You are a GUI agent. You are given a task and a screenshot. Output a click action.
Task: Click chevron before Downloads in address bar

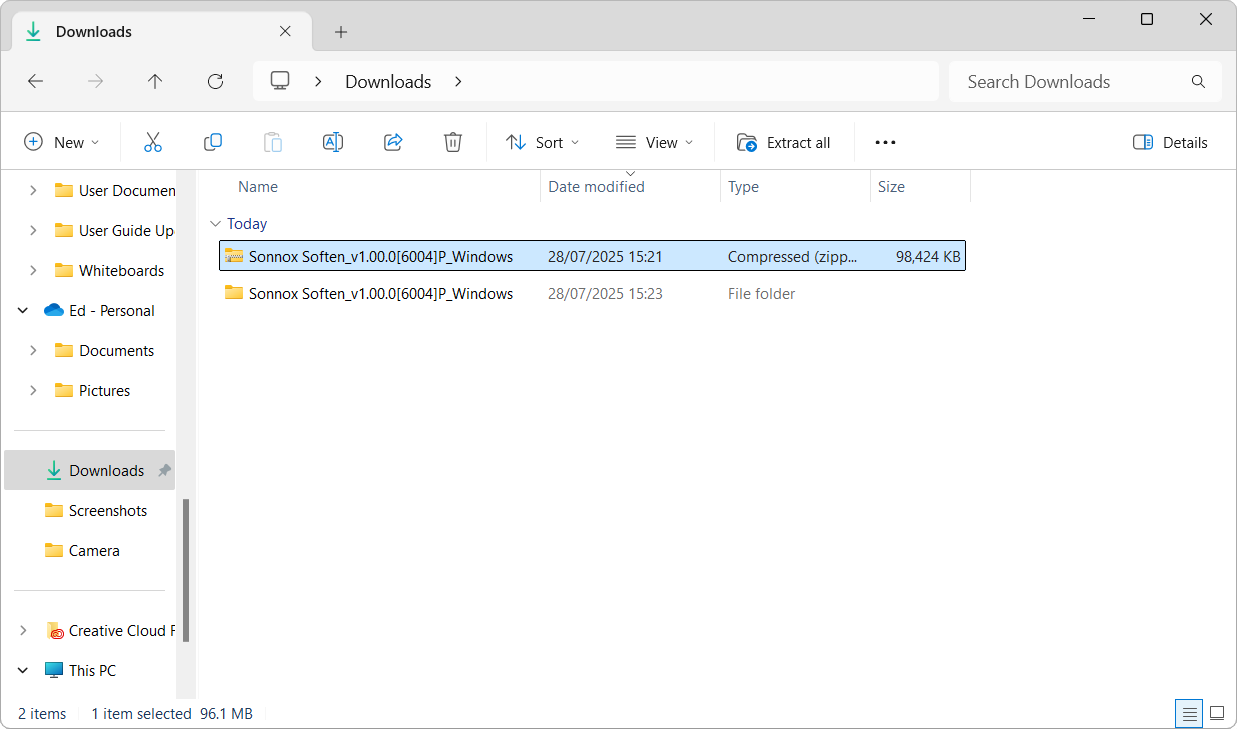pos(318,81)
